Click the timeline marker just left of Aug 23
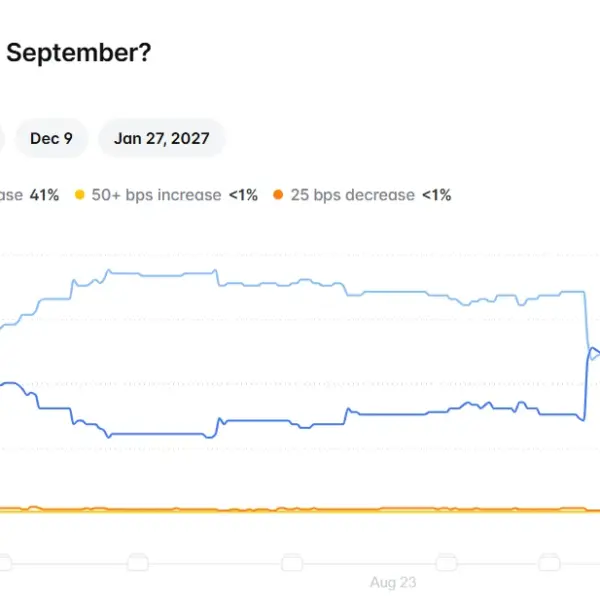The width and height of the screenshot is (600, 600). pos(292,563)
